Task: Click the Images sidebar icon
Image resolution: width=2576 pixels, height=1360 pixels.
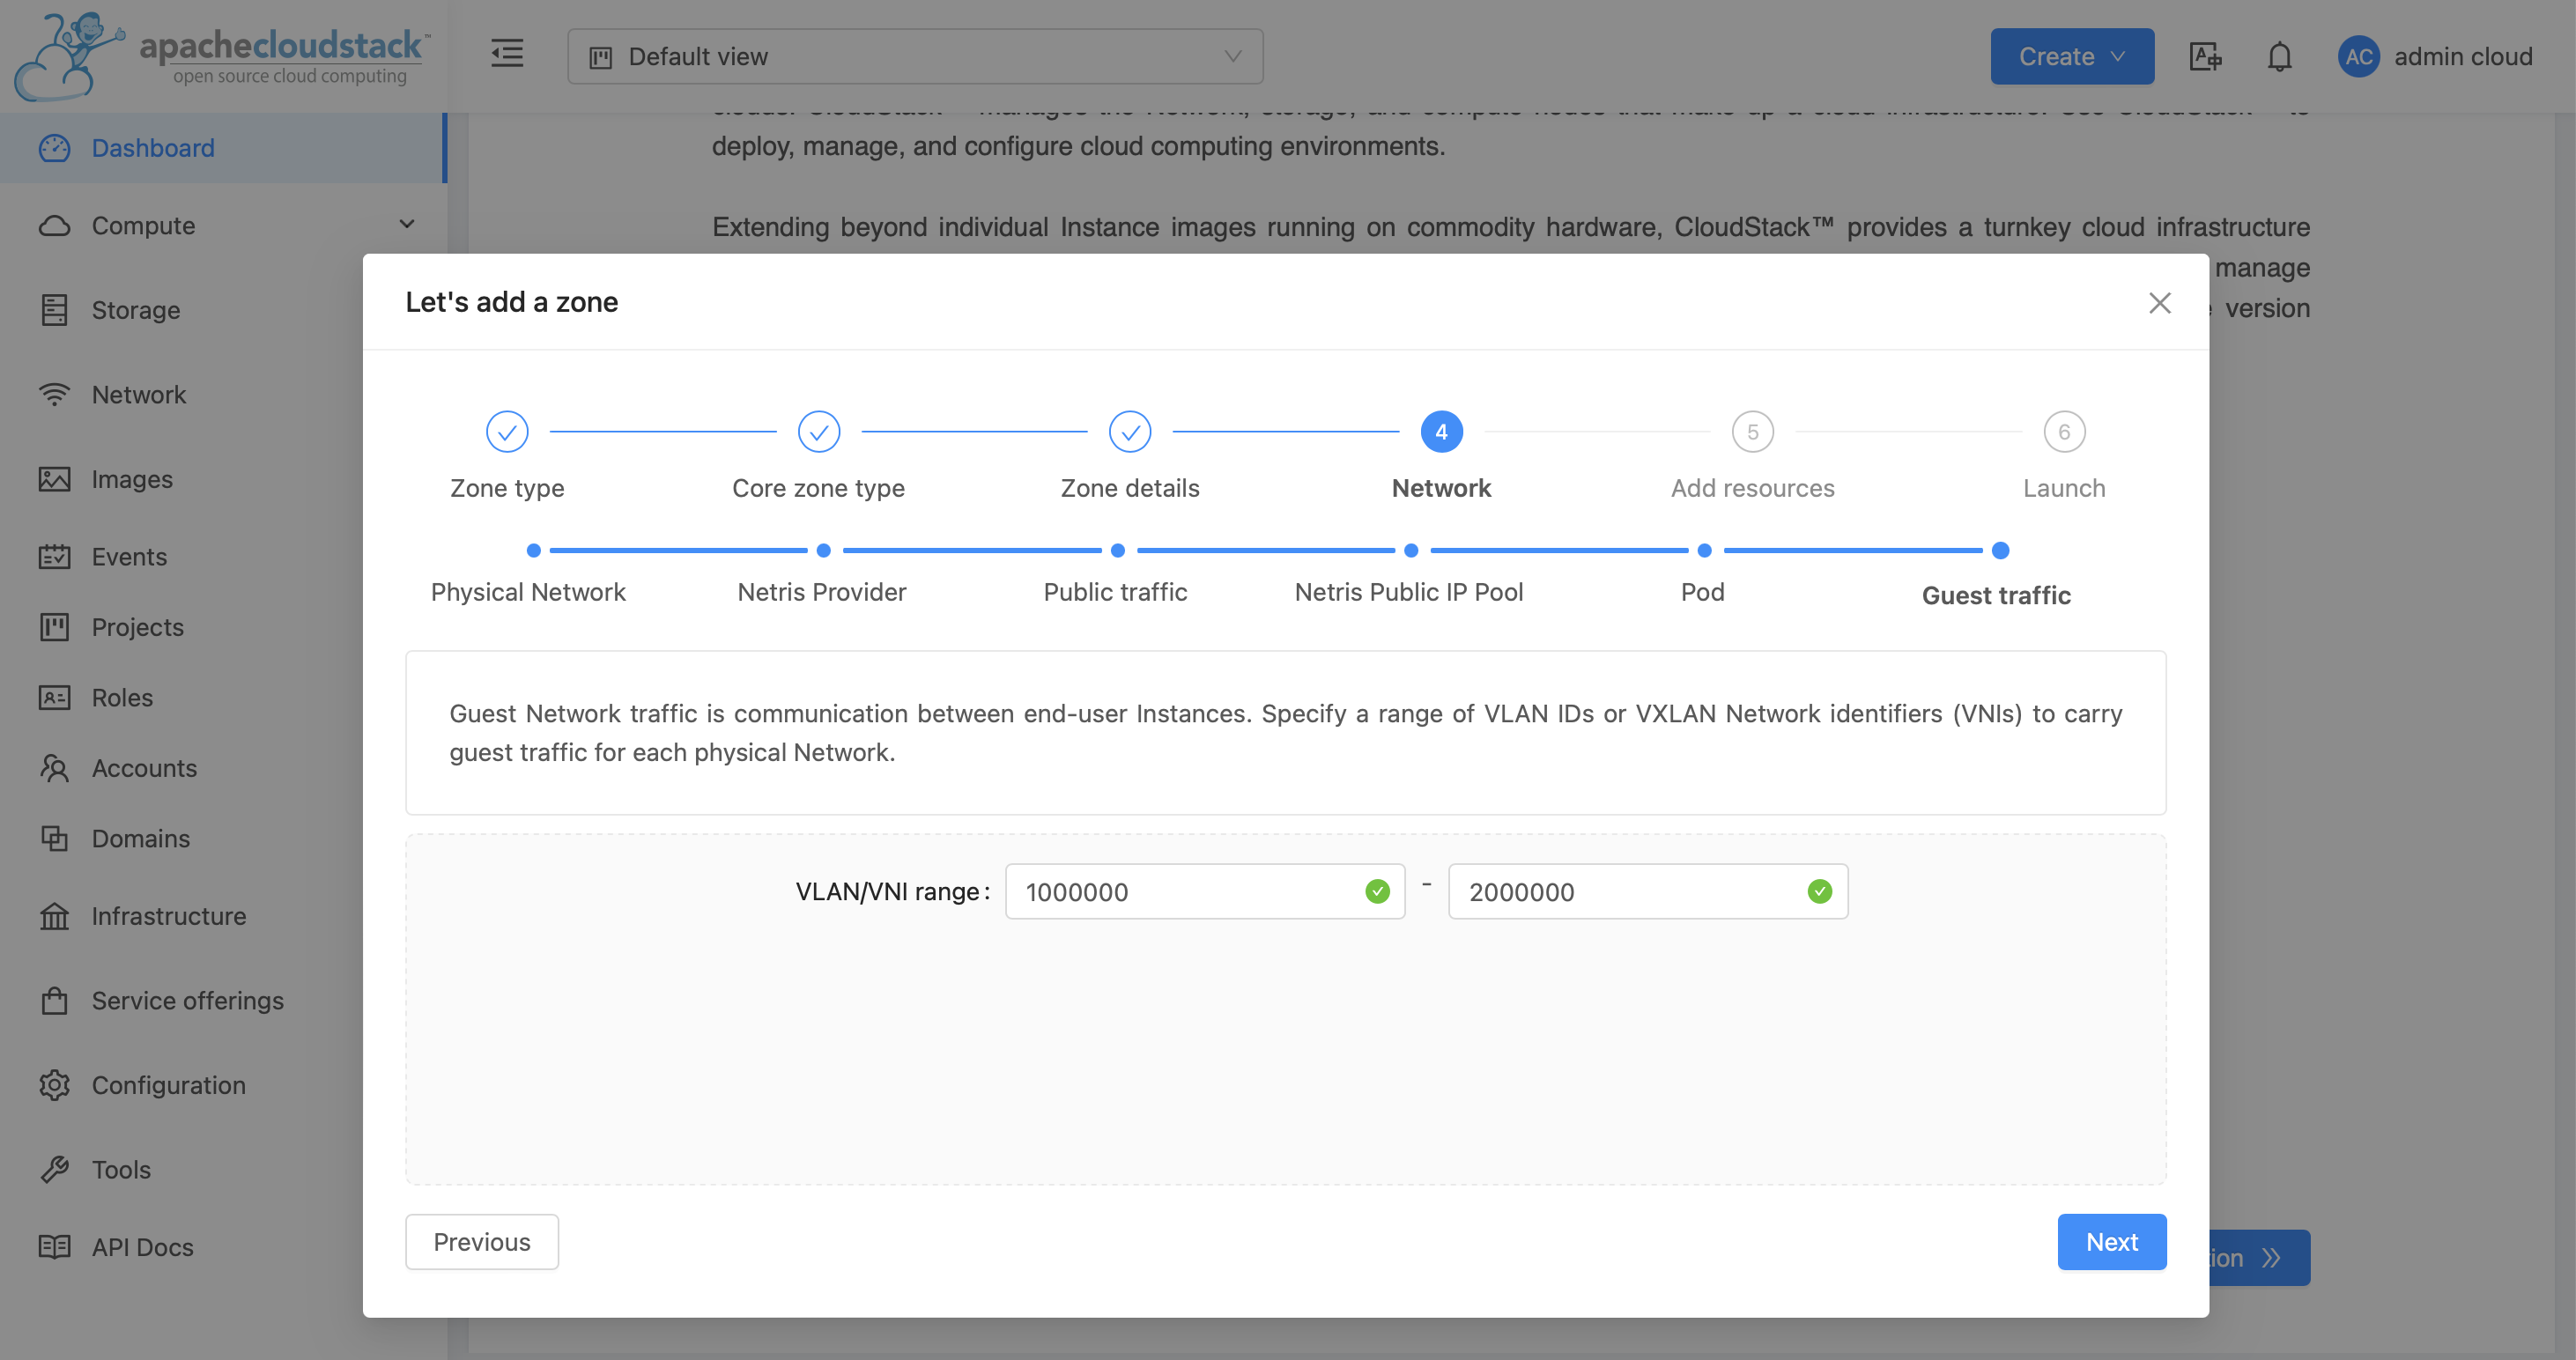Action: click(x=55, y=479)
